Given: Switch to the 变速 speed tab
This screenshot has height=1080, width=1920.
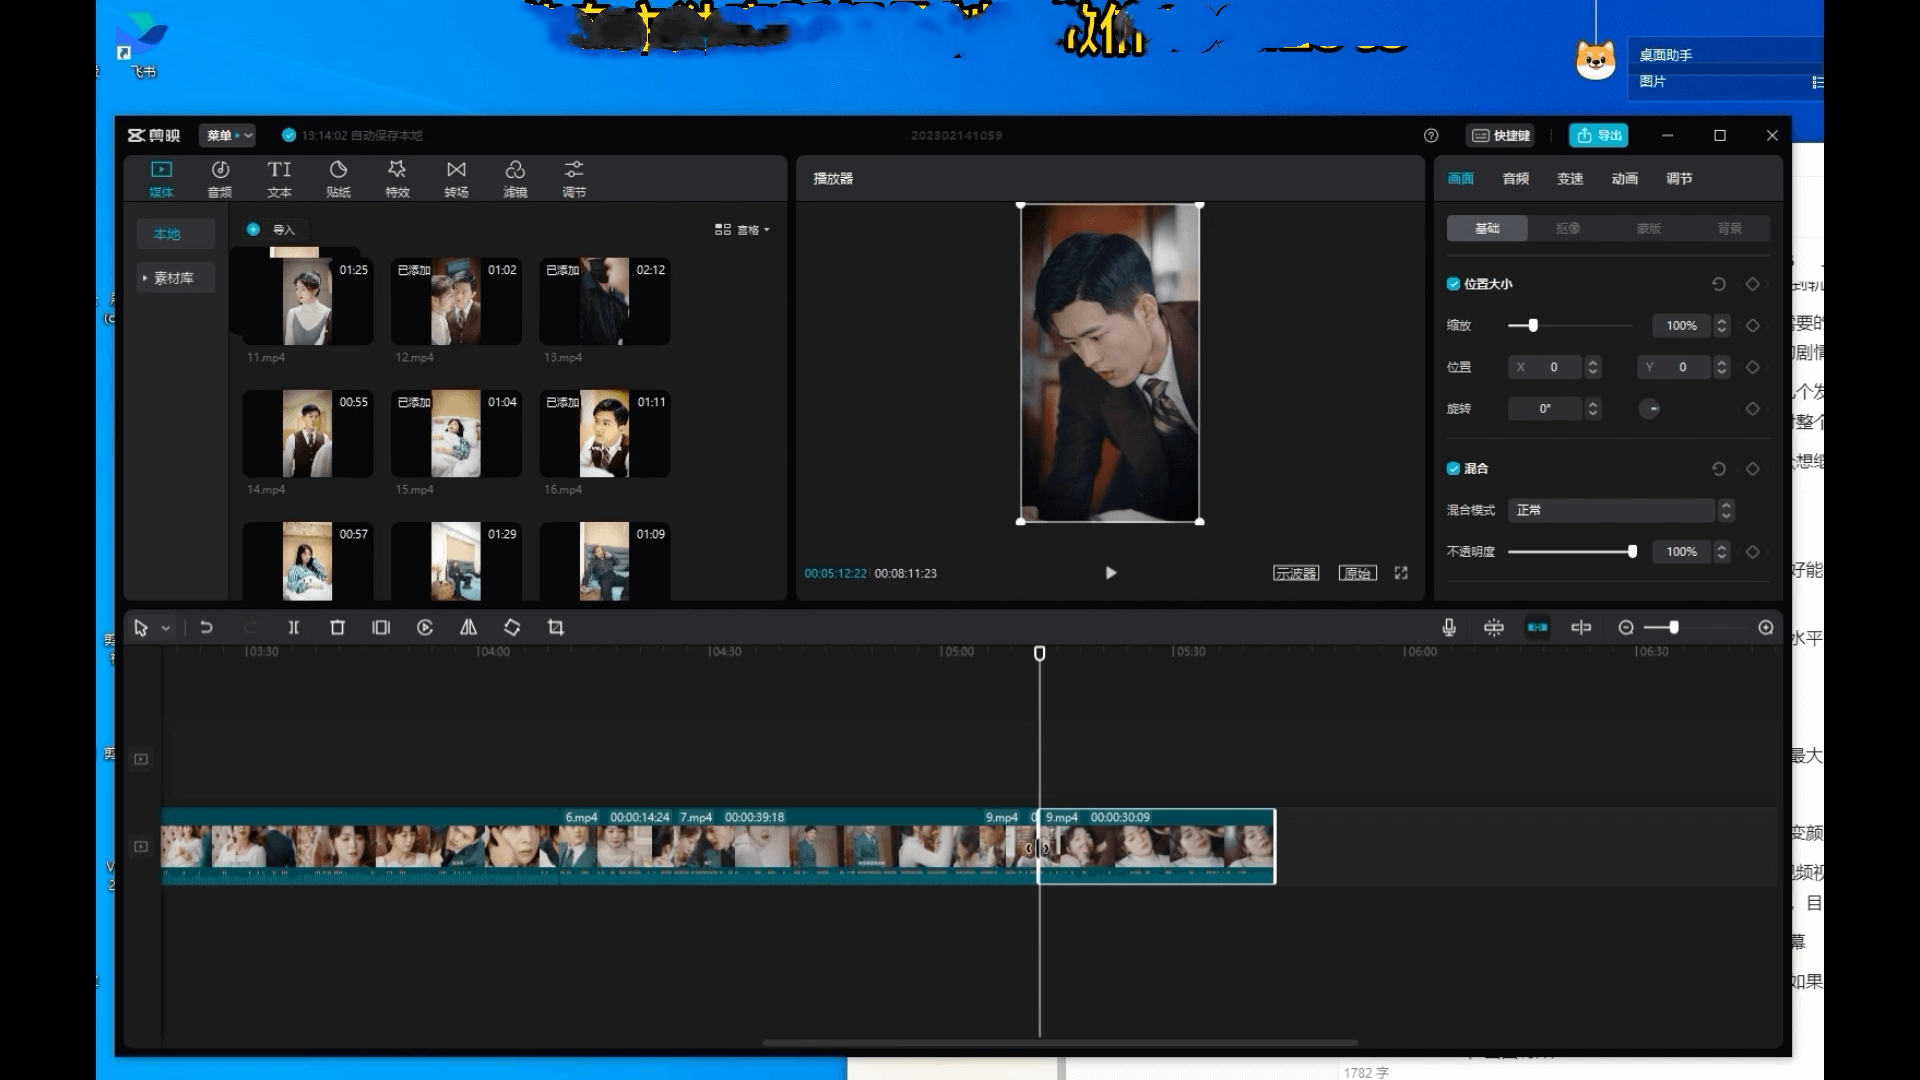Looking at the screenshot, I should click(1570, 179).
